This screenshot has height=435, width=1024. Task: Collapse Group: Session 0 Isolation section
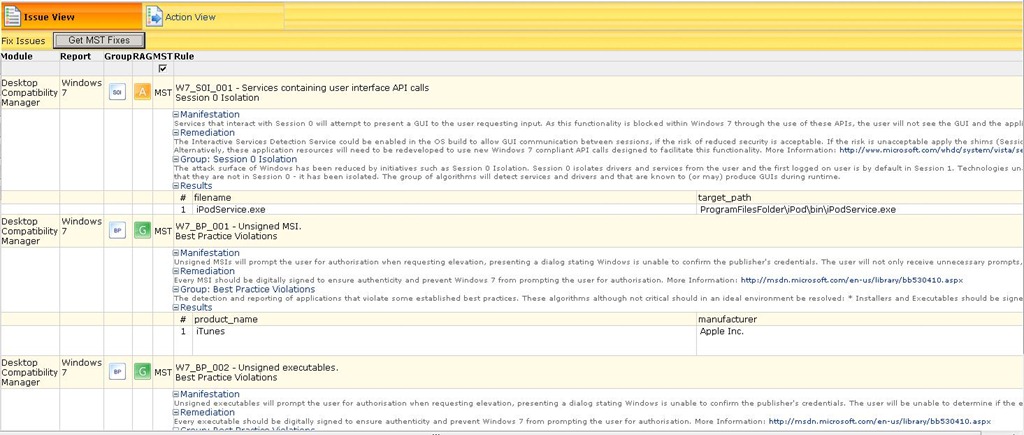coord(176,159)
